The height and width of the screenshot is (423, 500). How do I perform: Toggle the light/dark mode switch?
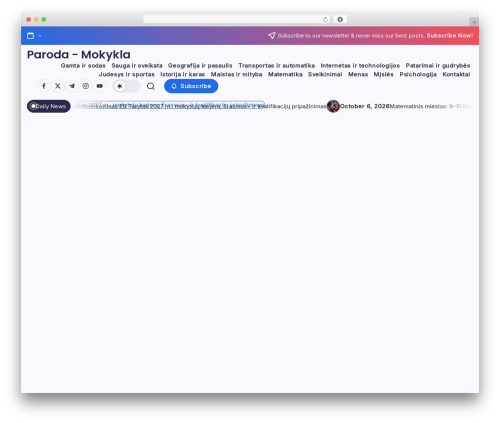tap(127, 86)
